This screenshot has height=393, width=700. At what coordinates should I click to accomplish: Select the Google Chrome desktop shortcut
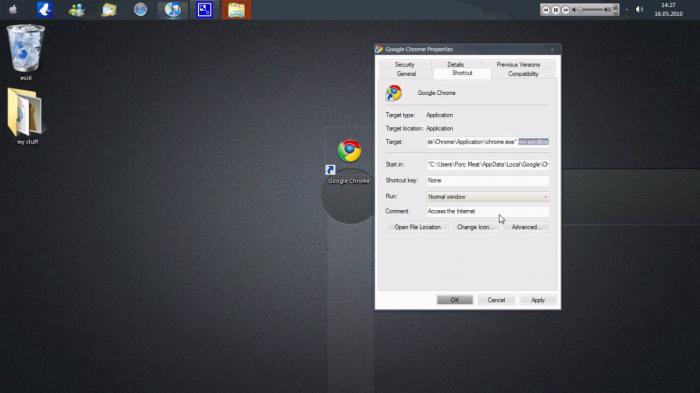349,162
